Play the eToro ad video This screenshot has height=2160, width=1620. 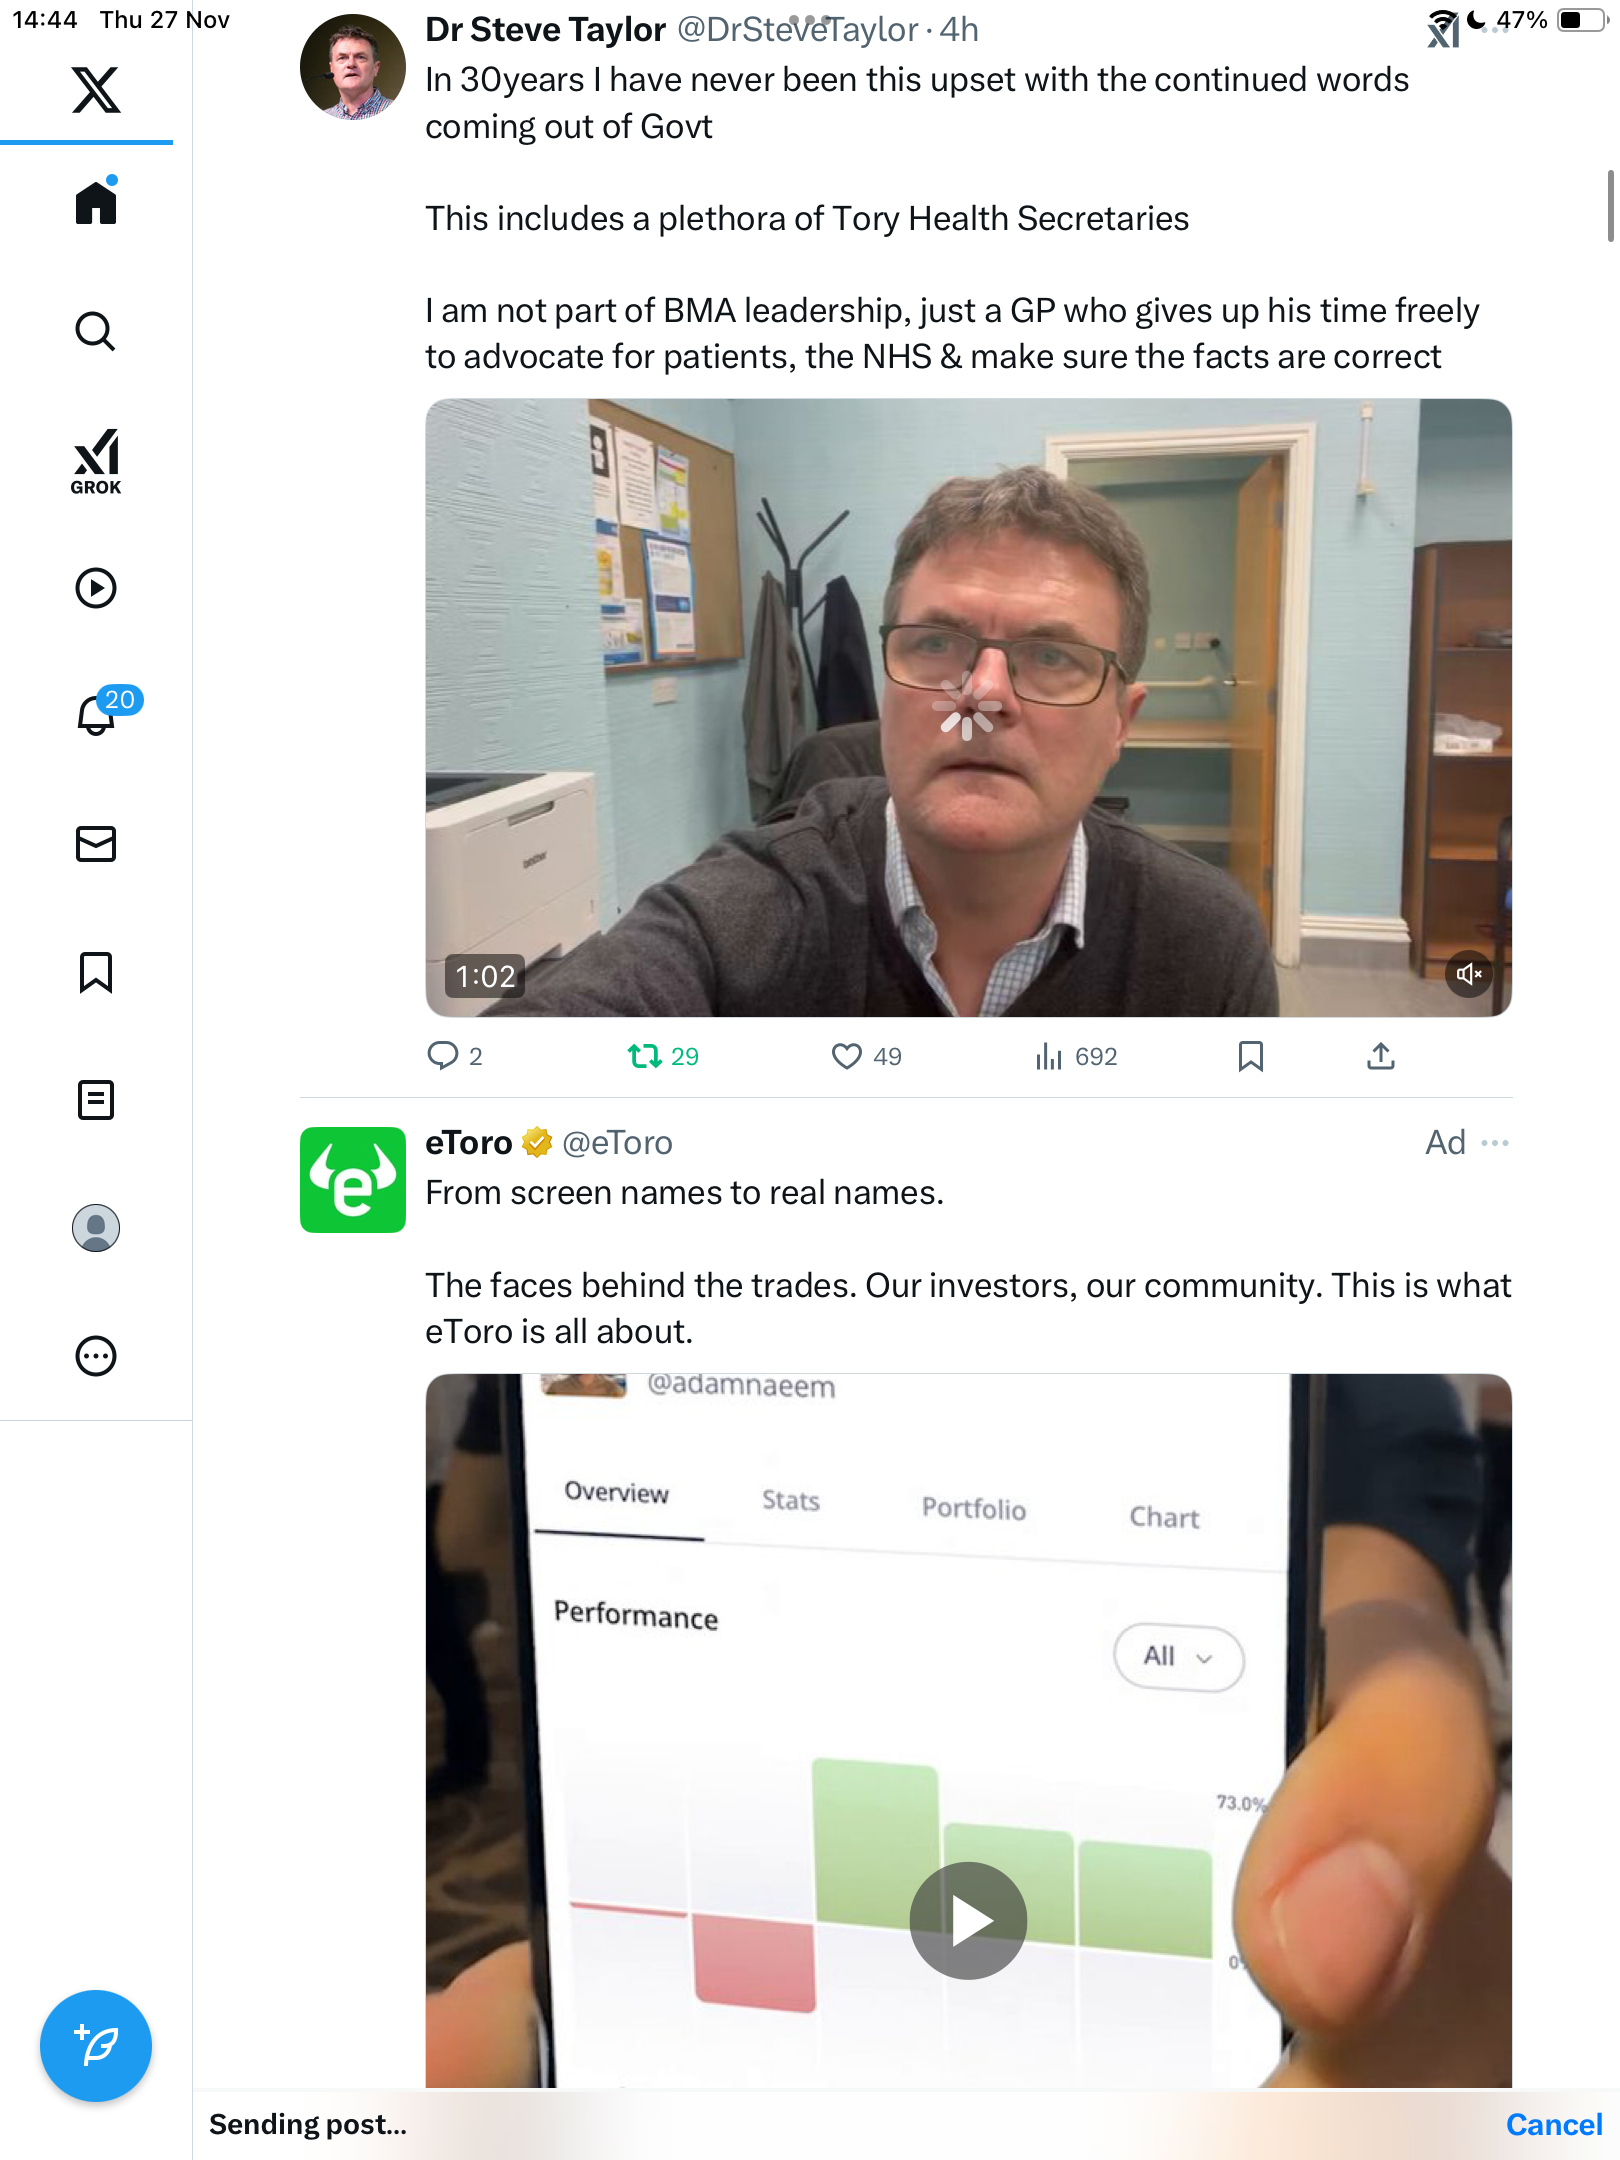pos(968,1920)
